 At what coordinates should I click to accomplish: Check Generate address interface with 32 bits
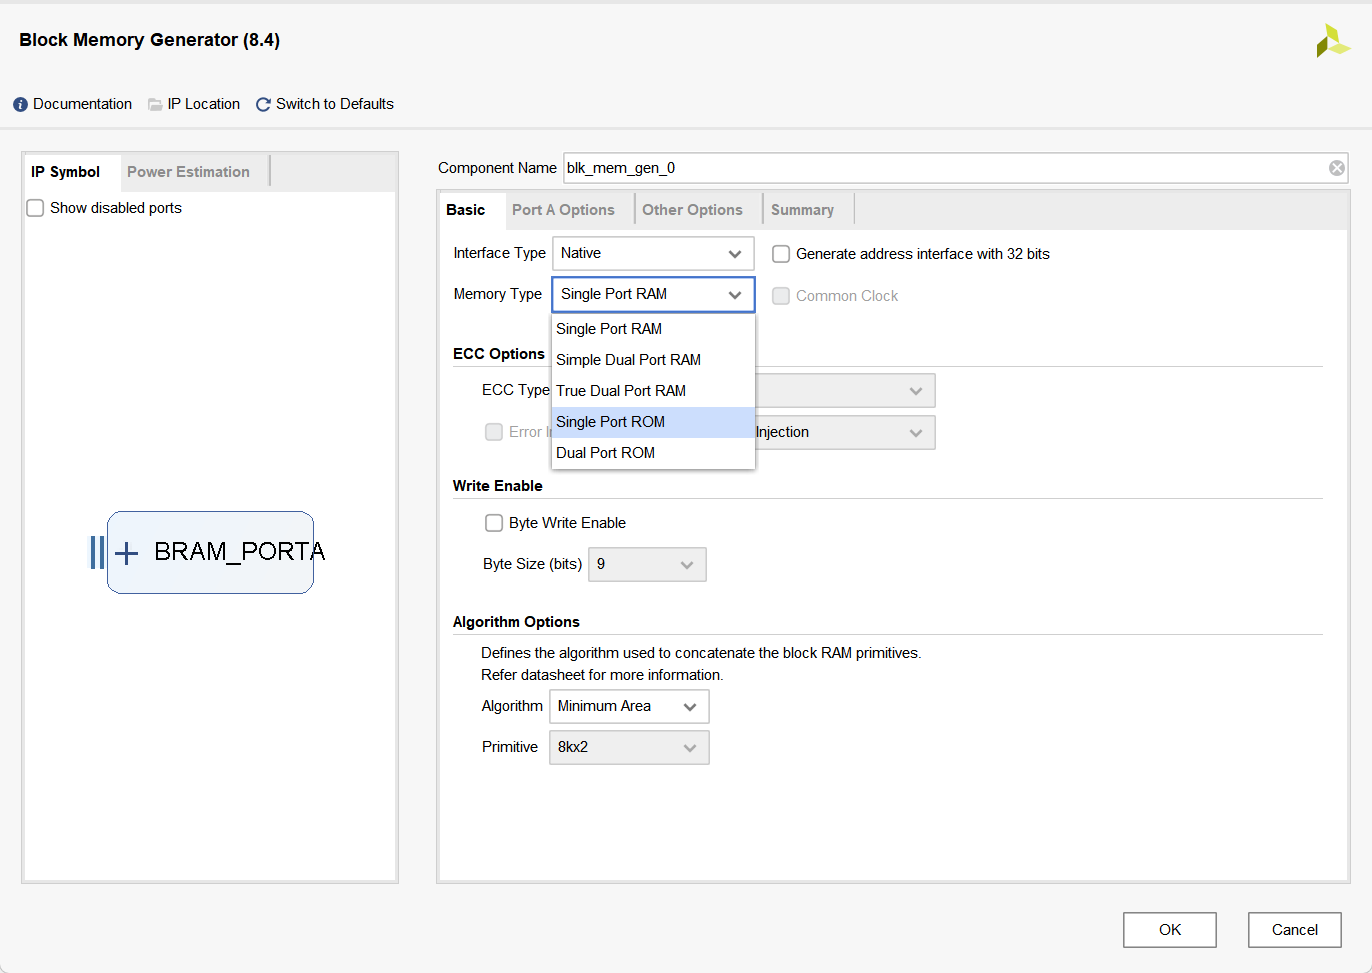[781, 254]
